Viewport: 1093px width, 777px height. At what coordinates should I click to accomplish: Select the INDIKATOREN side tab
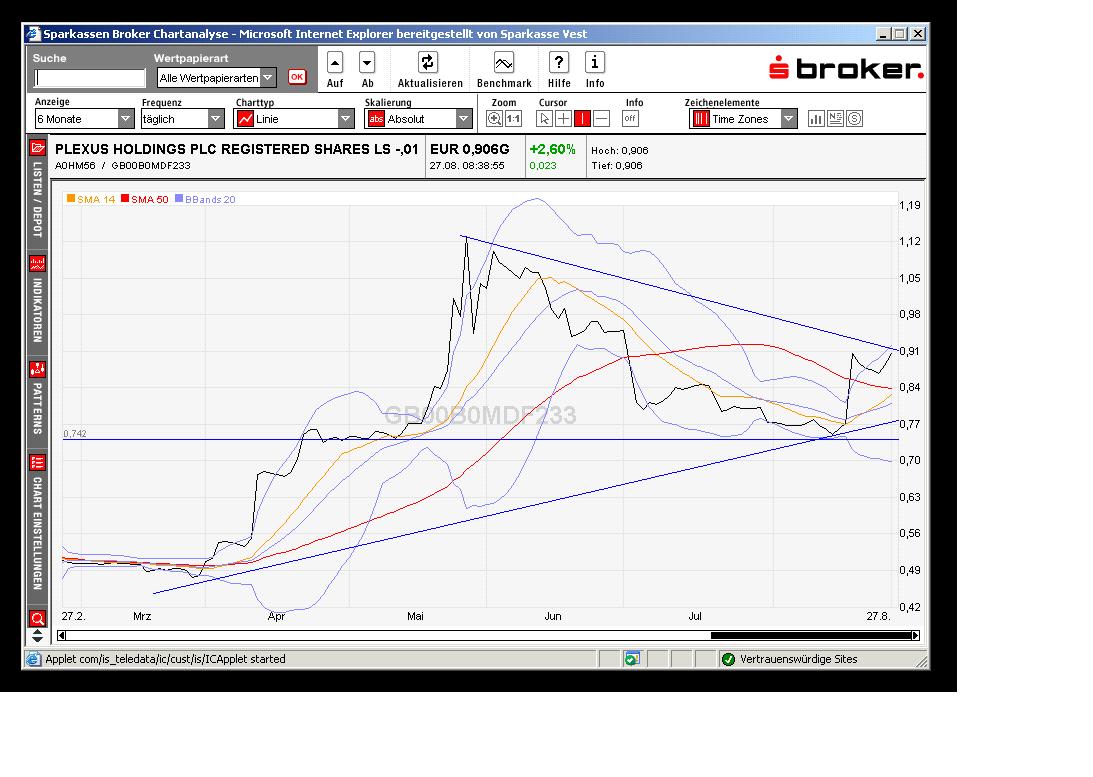38,309
